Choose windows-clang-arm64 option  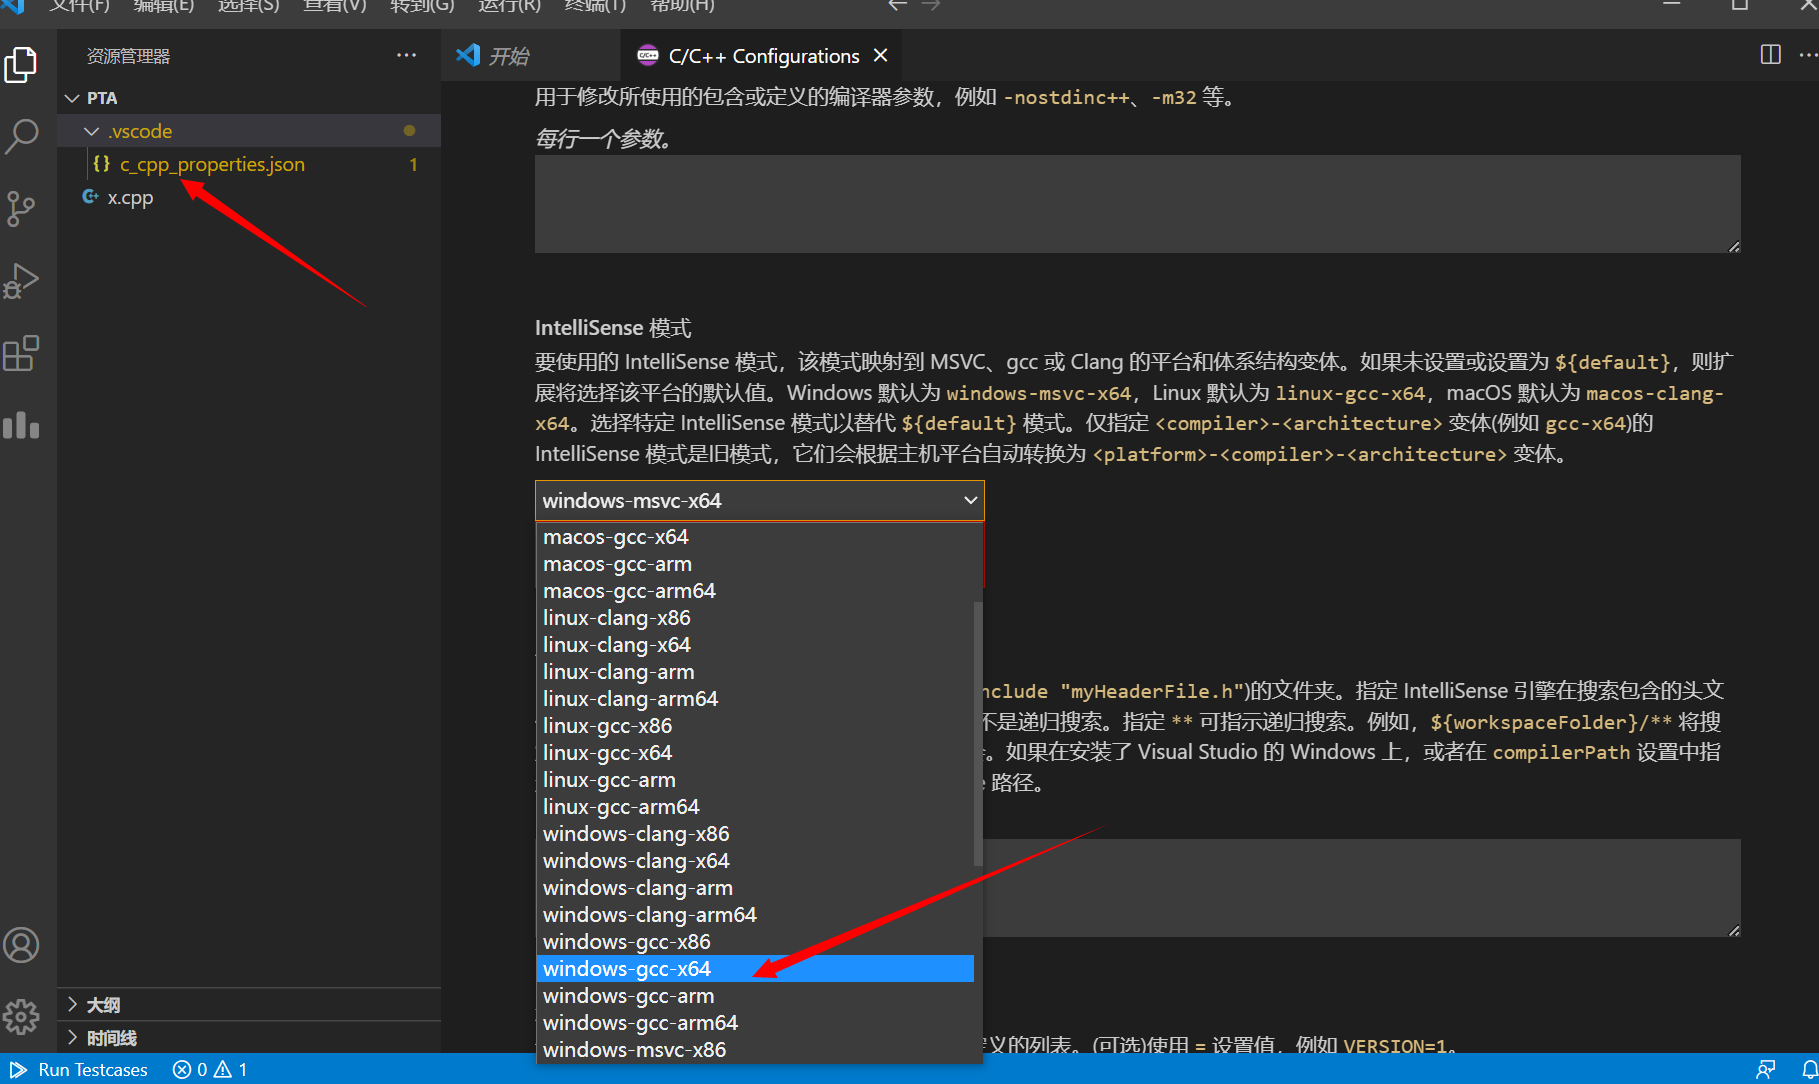(x=755, y=915)
